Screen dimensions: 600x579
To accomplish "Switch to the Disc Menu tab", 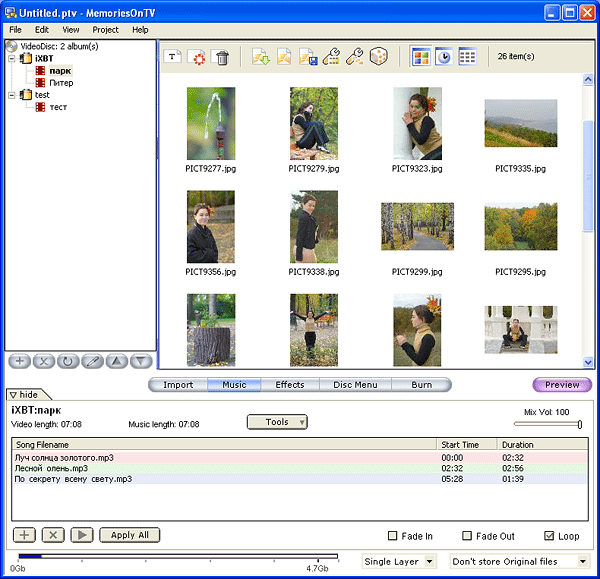I will point(355,385).
